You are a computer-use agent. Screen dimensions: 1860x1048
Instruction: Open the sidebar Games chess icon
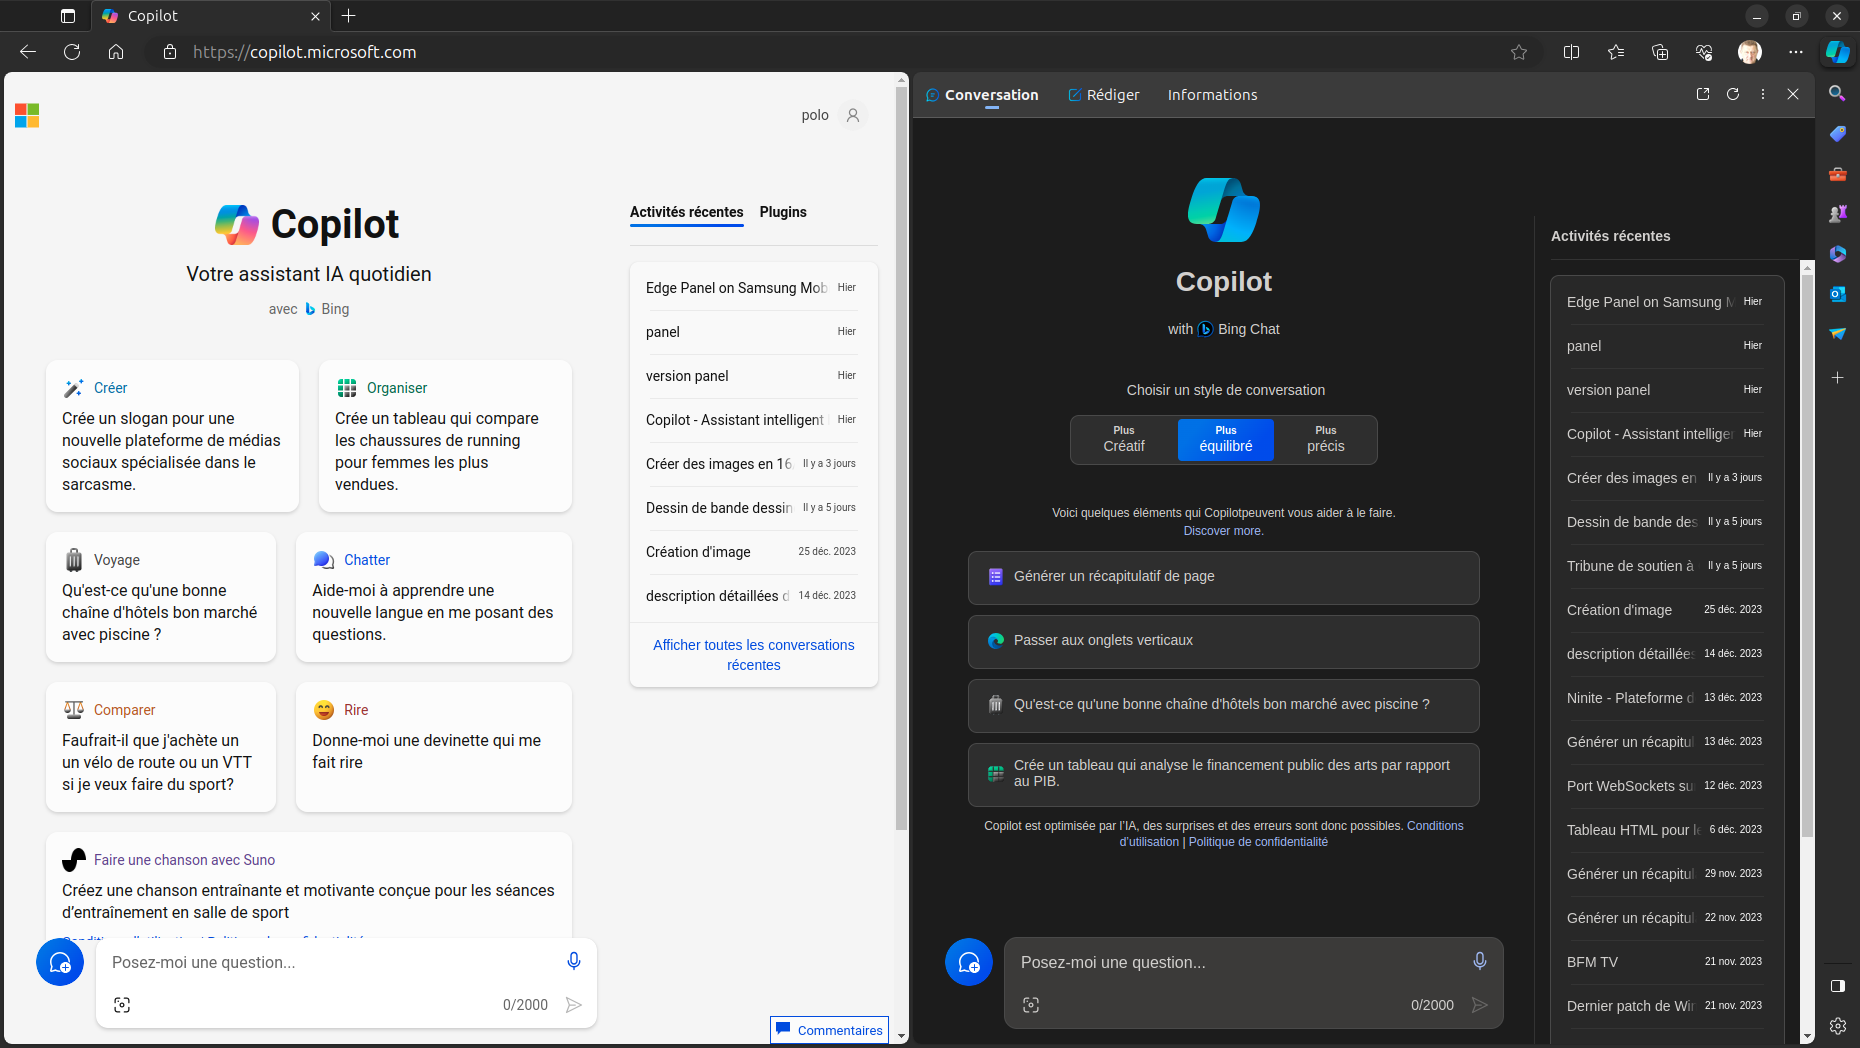point(1837,213)
